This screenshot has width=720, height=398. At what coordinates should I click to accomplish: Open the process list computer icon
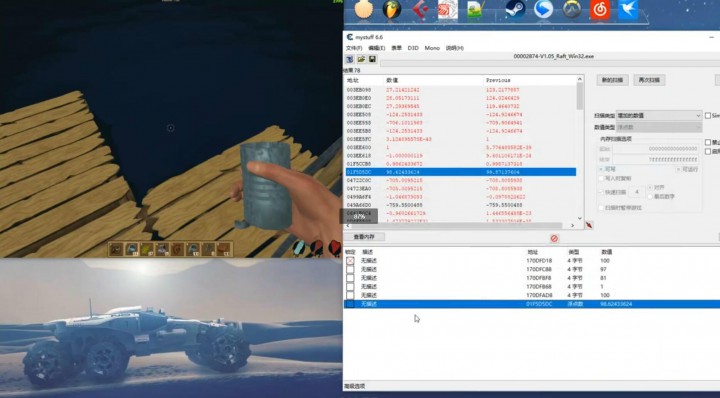[350, 59]
